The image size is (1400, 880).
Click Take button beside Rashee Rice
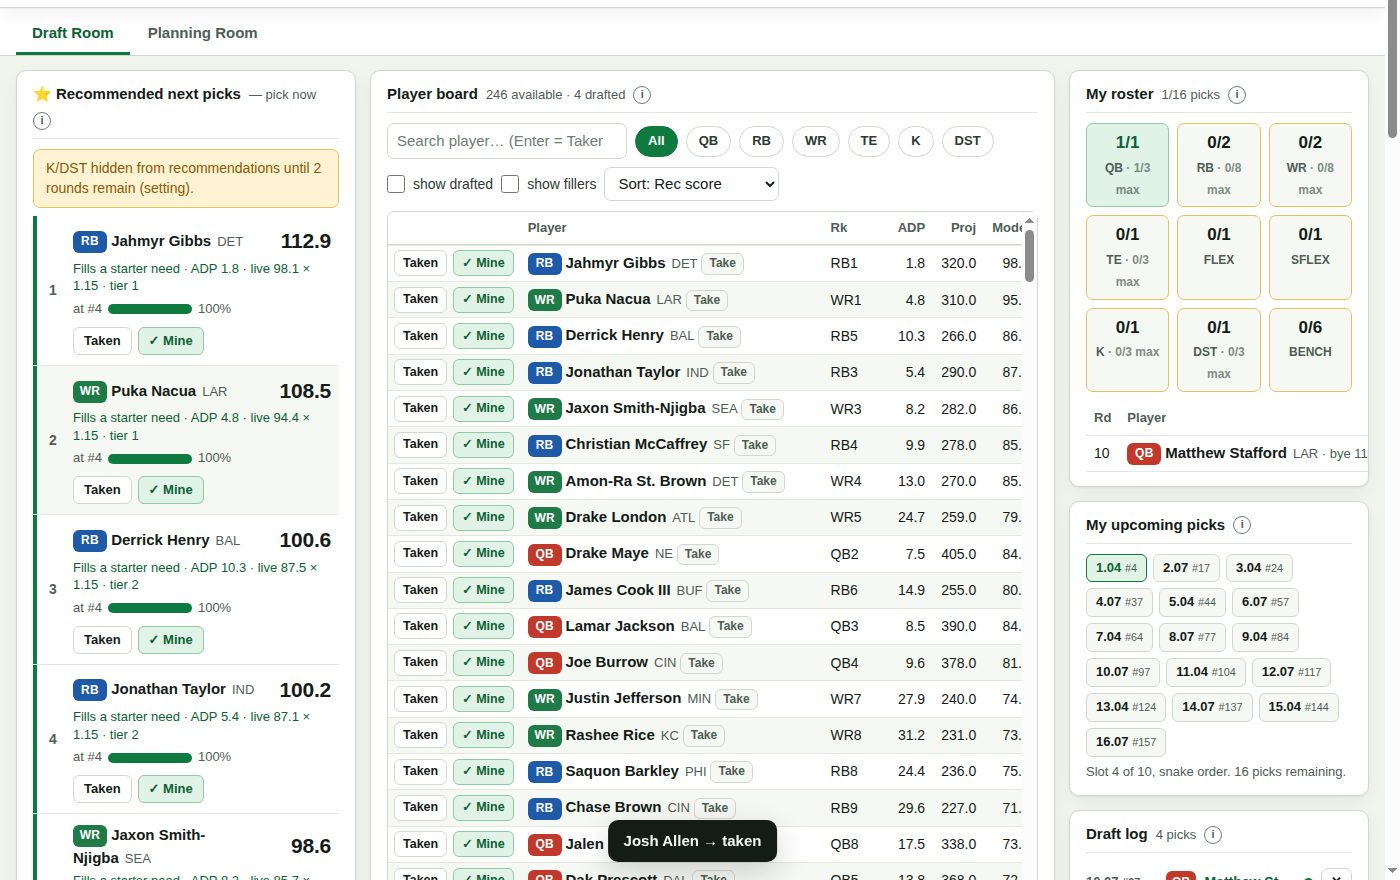click(x=704, y=735)
